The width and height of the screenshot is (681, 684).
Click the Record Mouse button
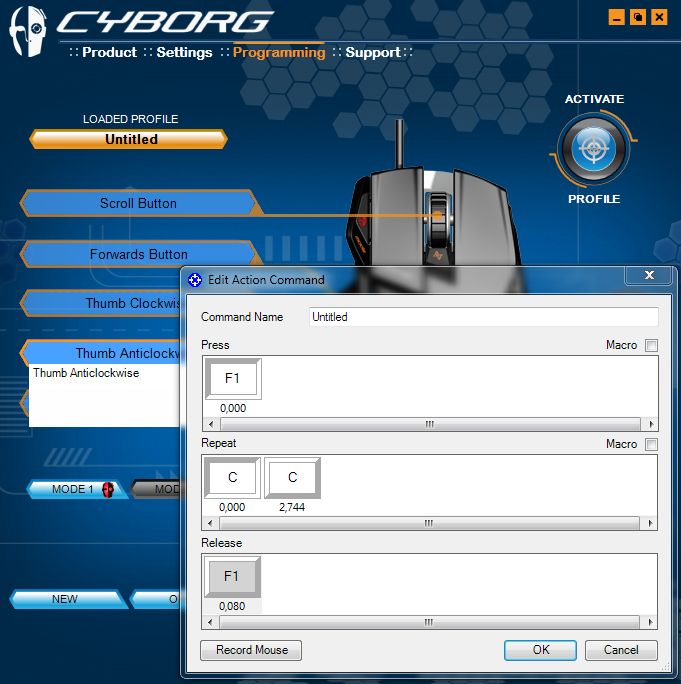coord(251,650)
